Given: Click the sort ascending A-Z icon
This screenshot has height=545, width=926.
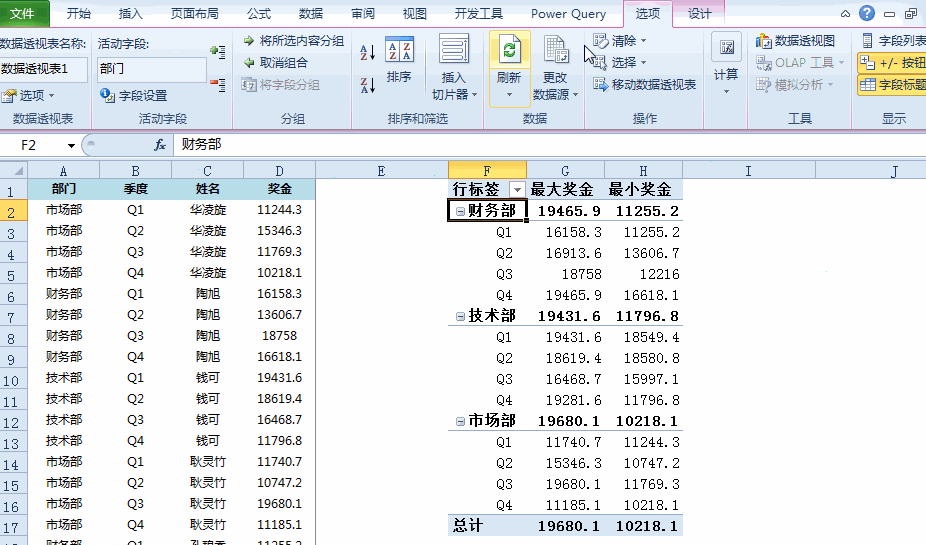Looking at the screenshot, I should click(367, 52).
